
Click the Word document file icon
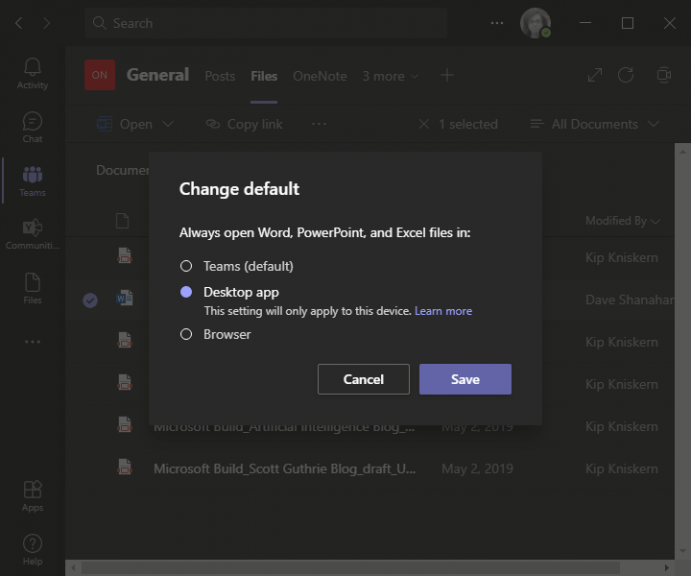point(125,298)
